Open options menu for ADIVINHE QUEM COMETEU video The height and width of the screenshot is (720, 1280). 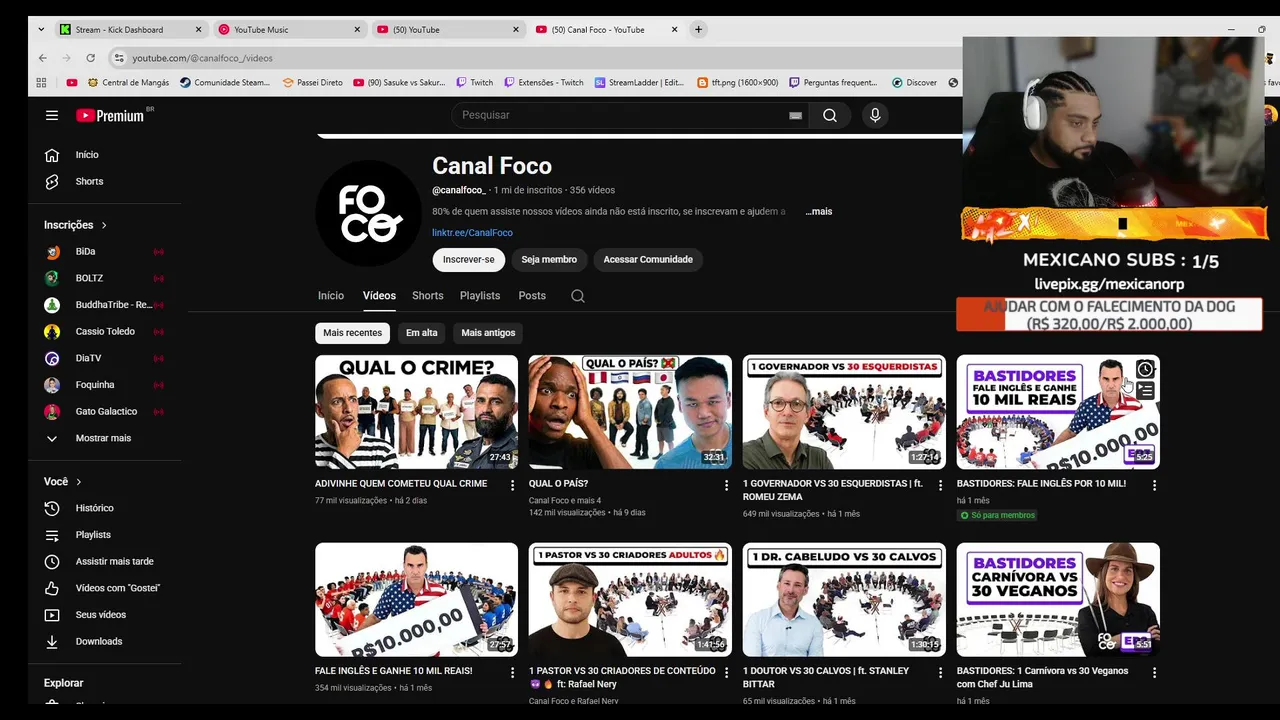coord(512,485)
